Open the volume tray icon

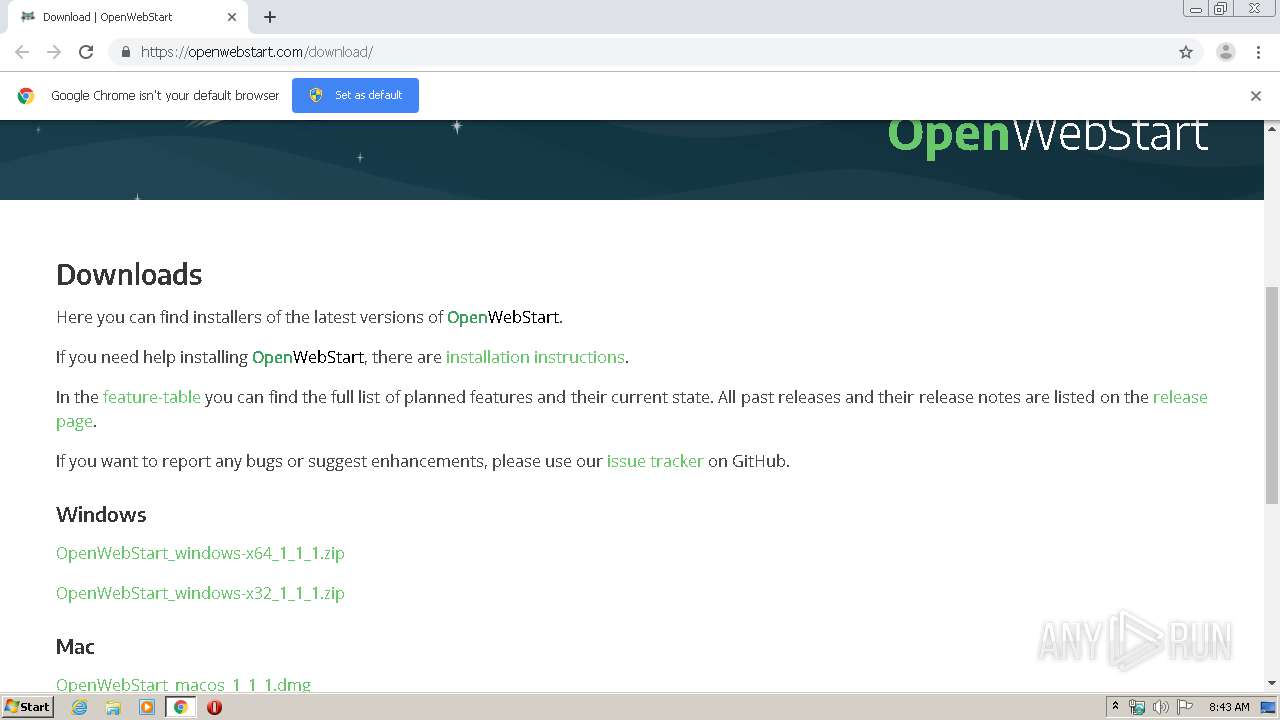click(1160, 707)
